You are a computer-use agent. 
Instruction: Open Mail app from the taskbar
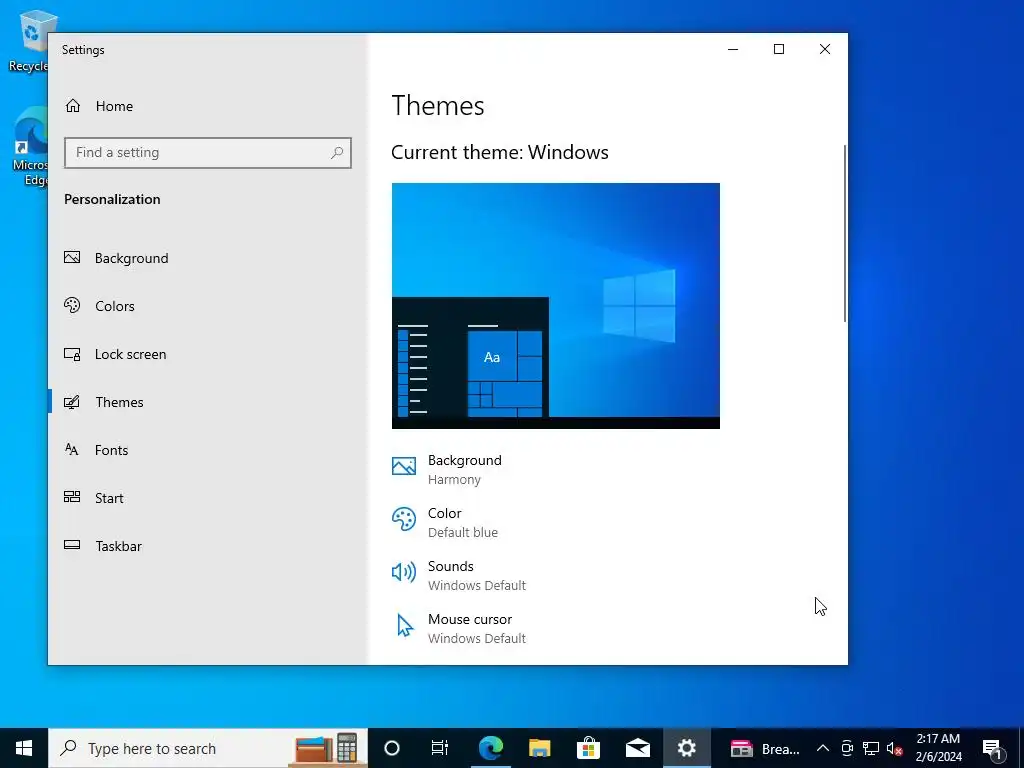637,748
